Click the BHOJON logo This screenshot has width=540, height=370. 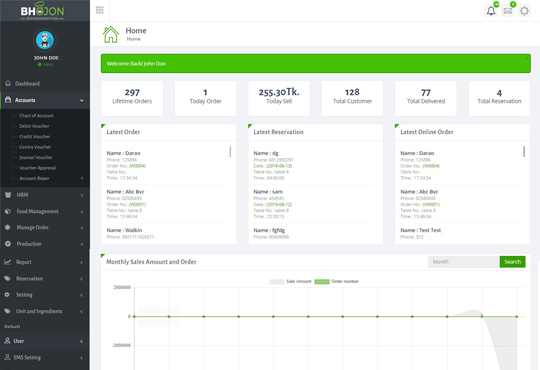tap(42, 11)
